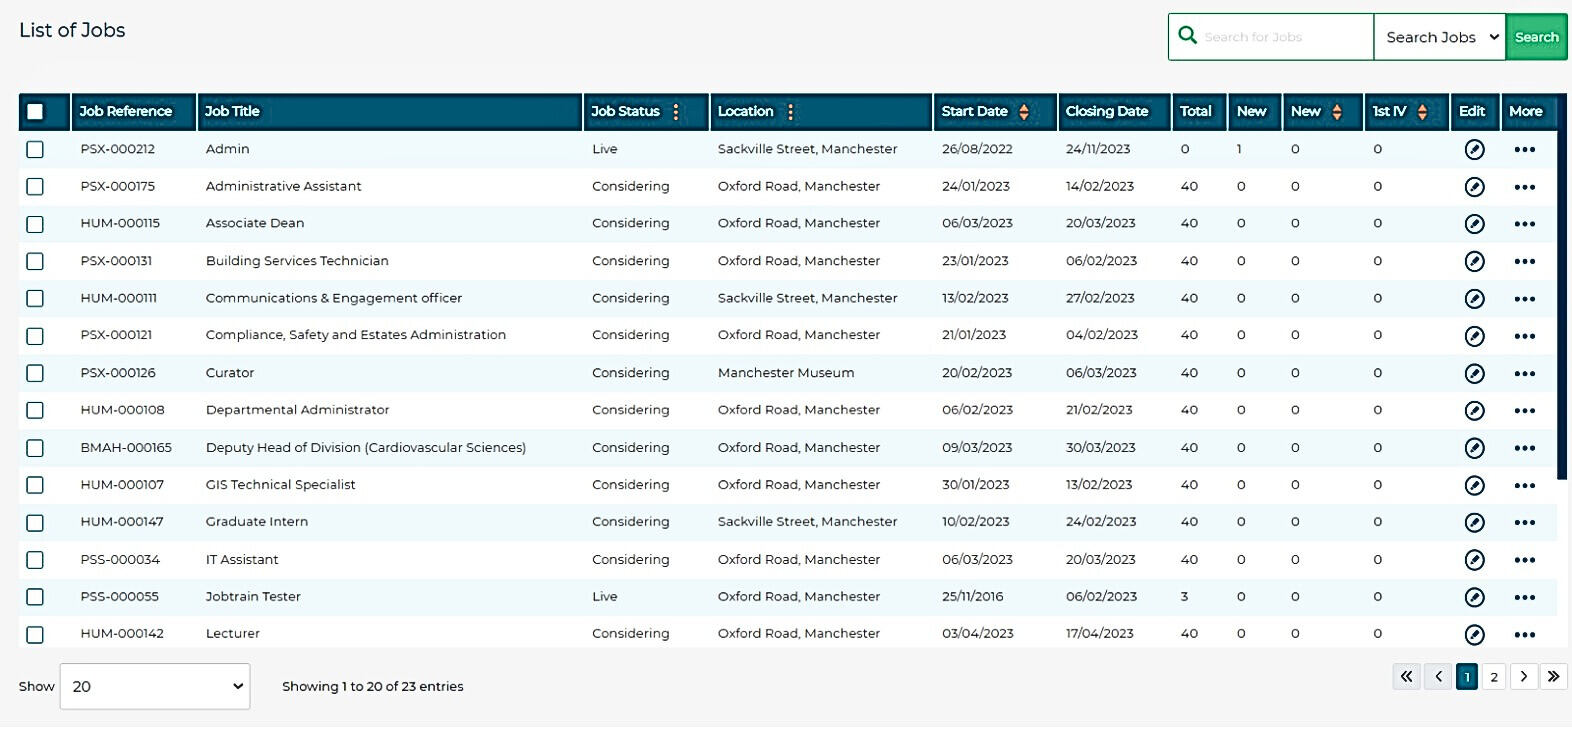This screenshot has width=1572, height=747.
Task: Show more actions for Curator
Action: tap(1524, 374)
